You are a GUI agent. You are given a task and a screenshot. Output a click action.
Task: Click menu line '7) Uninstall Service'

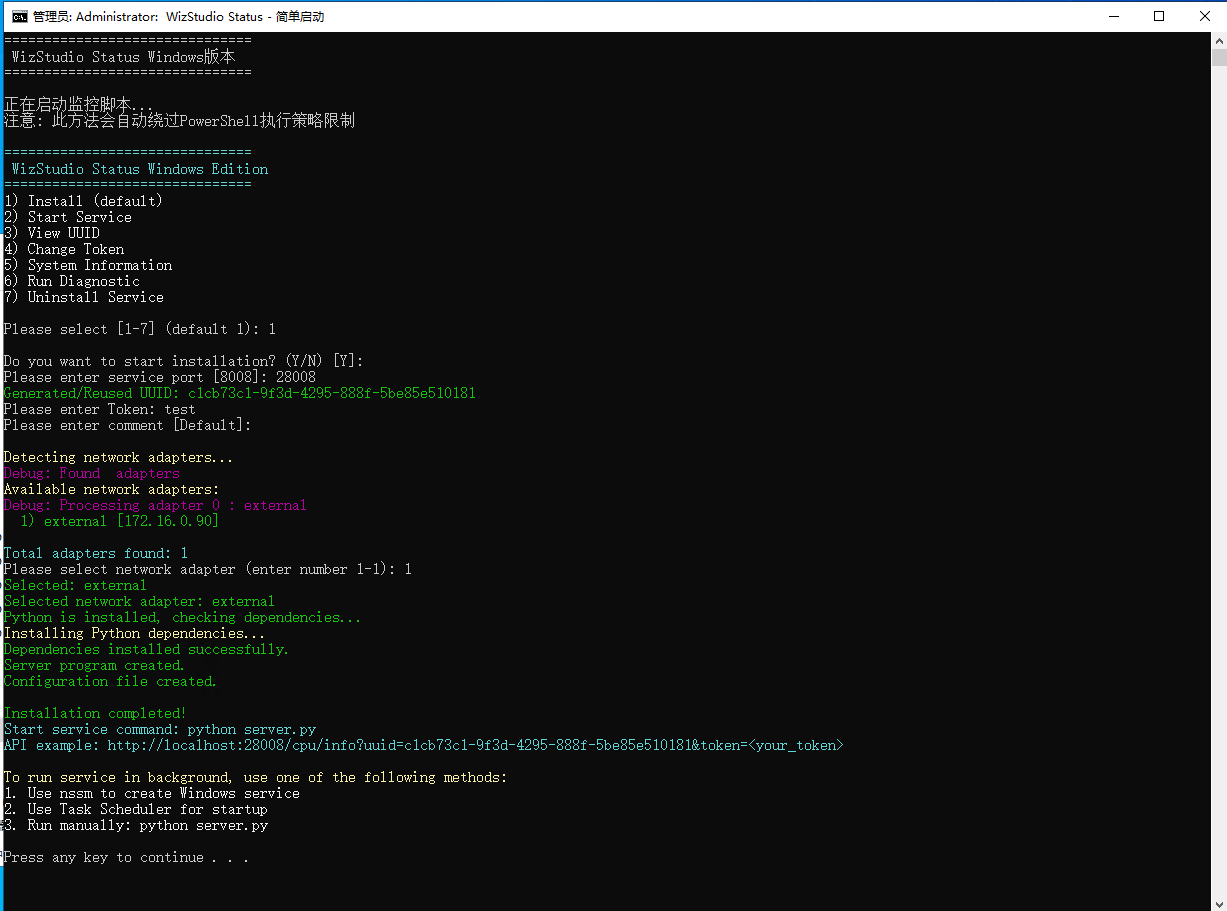click(84, 297)
